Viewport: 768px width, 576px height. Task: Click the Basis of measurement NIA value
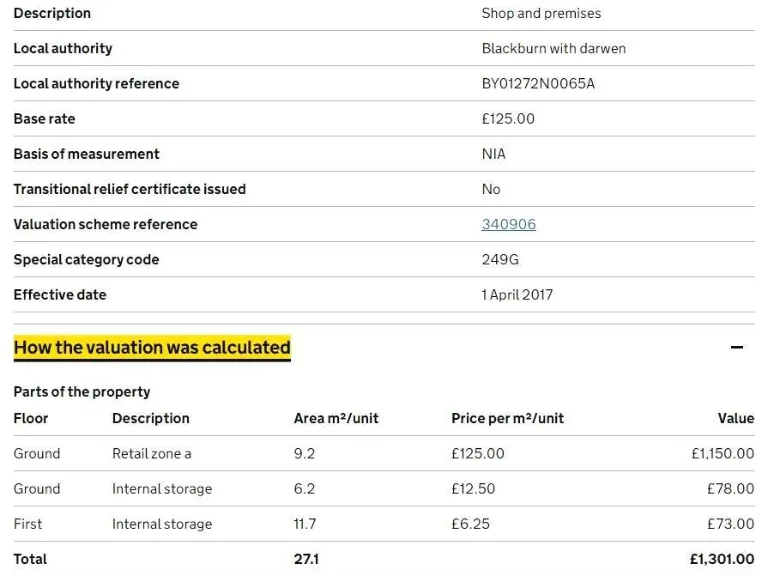[x=494, y=154]
